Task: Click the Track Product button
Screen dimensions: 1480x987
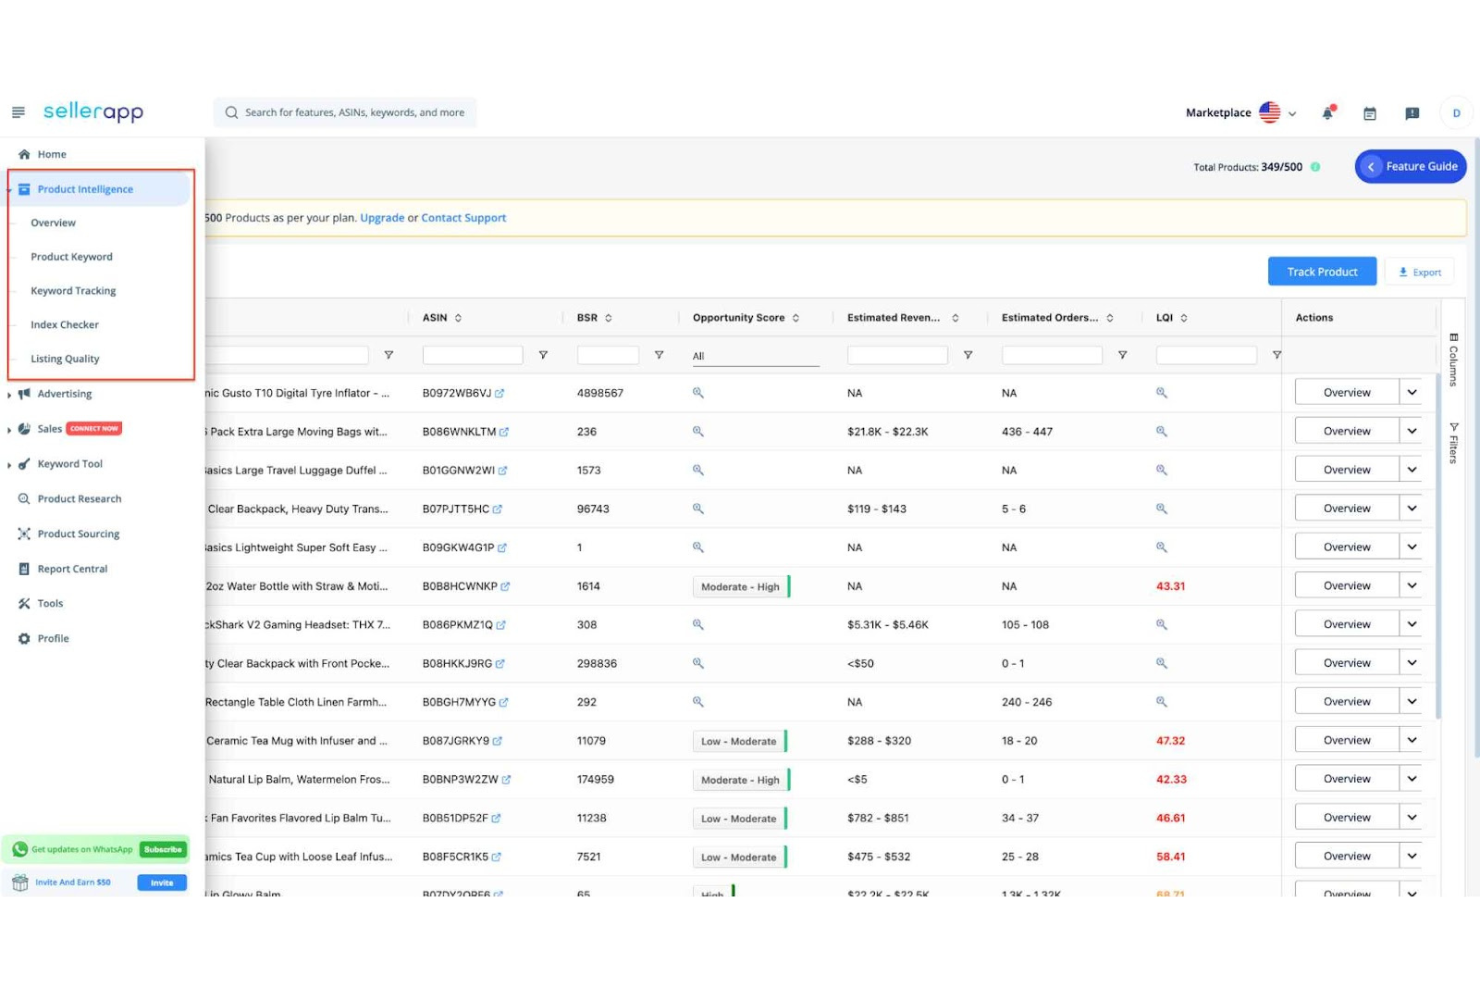Action: pyautogui.click(x=1322, y=272)
